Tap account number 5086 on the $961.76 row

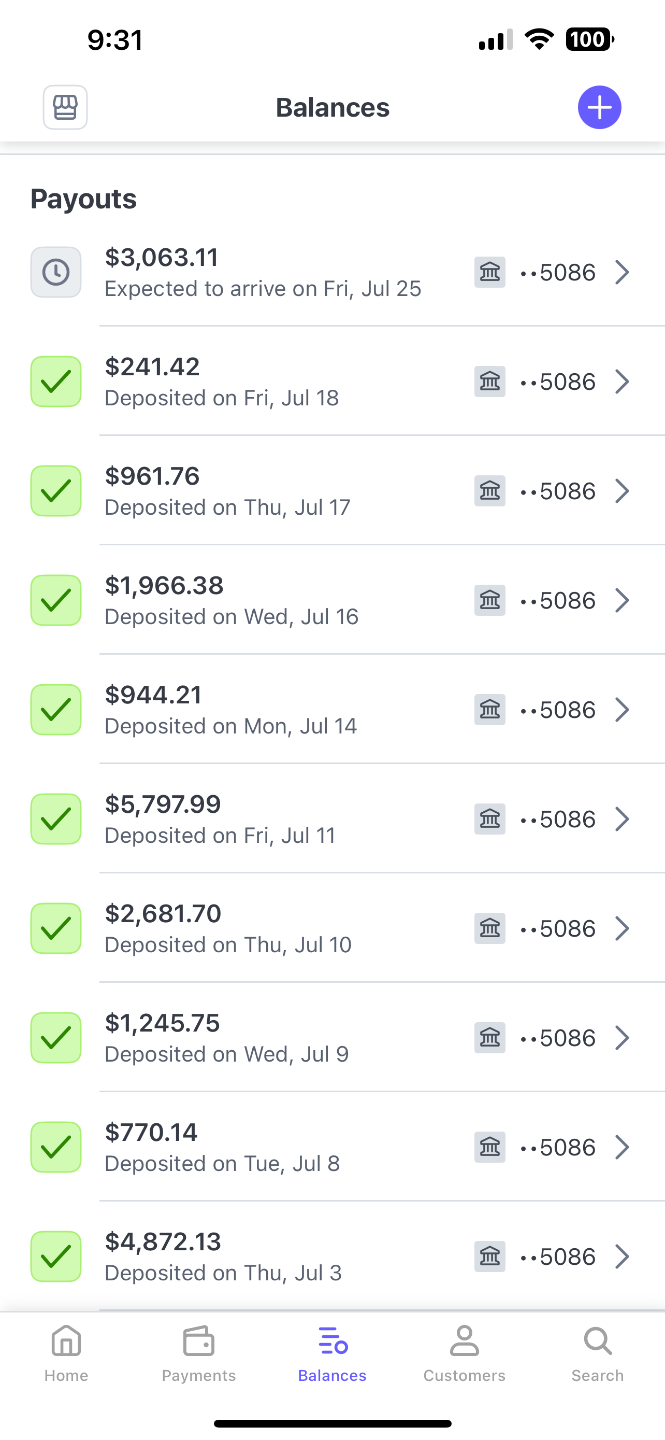558,491
